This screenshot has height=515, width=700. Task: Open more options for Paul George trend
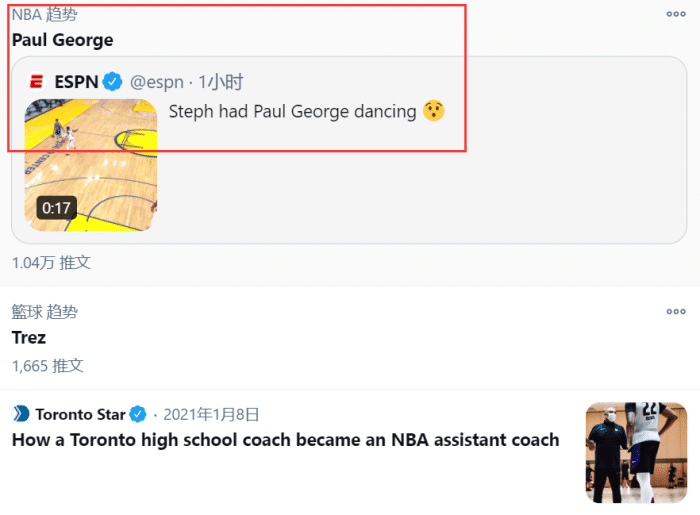pos(676,14)
